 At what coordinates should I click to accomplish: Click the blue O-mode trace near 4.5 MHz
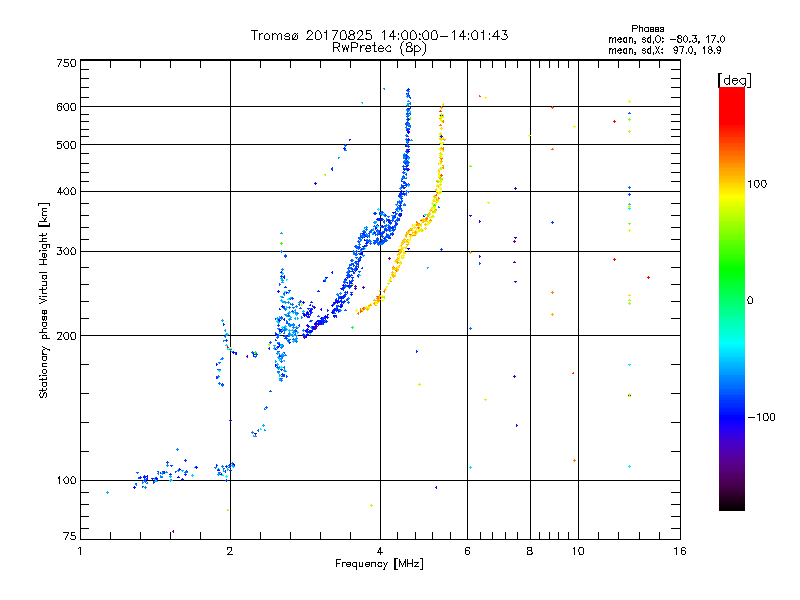406,163
